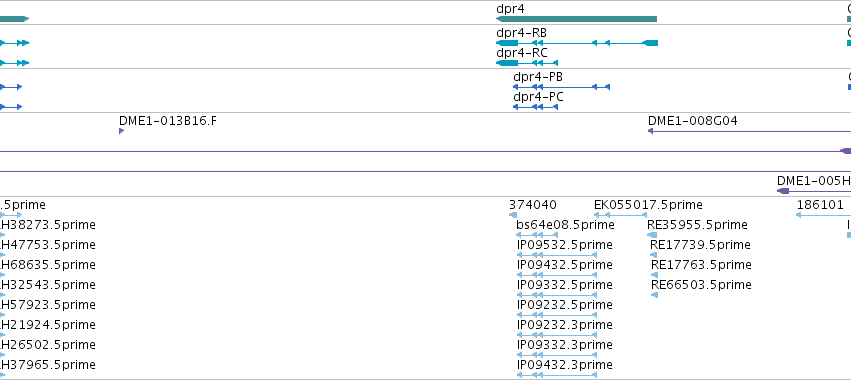The width and height of the screenshot is (851, 380).
Task: Click the label ending H37965.5prime
Action: tap(48, 365)
